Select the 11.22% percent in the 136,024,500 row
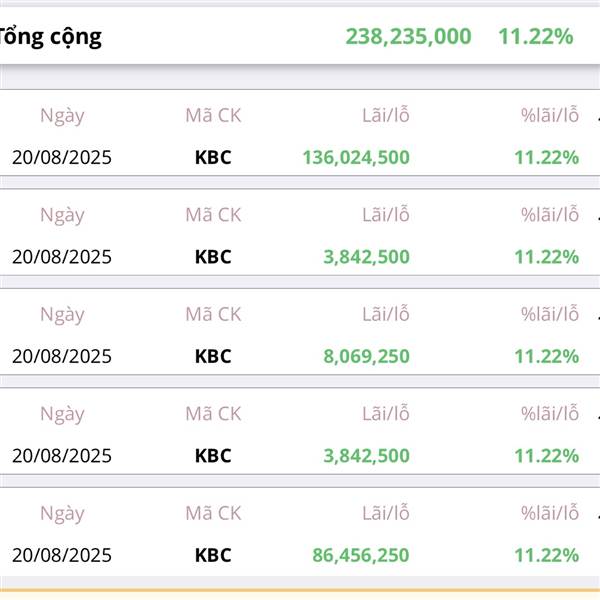 546,157
